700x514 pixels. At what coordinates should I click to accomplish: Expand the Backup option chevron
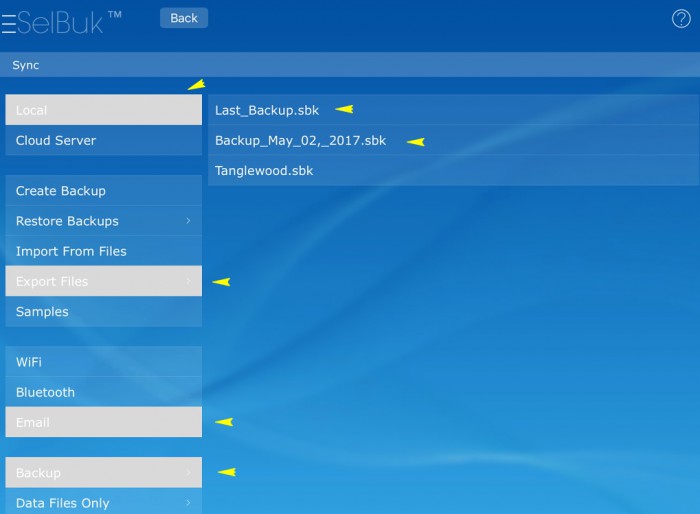pyautogui.click(x=188, y=473)
